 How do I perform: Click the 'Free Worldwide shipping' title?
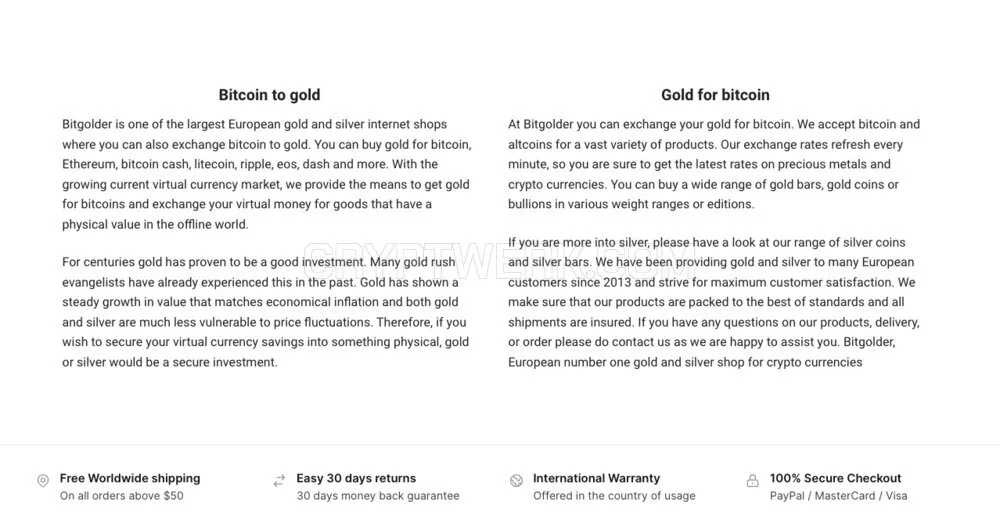pyautogui.click(x=130, y=478)
